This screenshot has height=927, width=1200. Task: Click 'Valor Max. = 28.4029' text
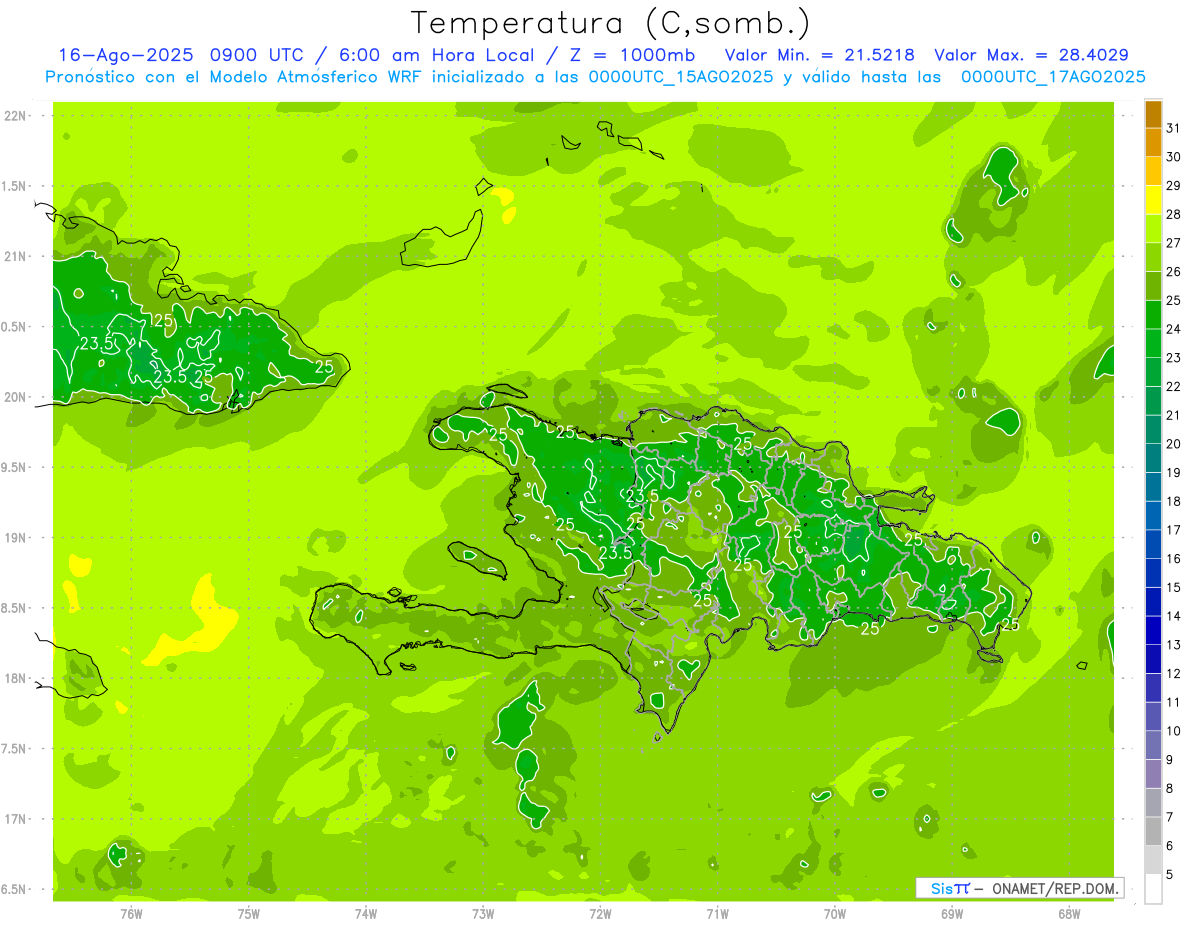coord(1031,56)
